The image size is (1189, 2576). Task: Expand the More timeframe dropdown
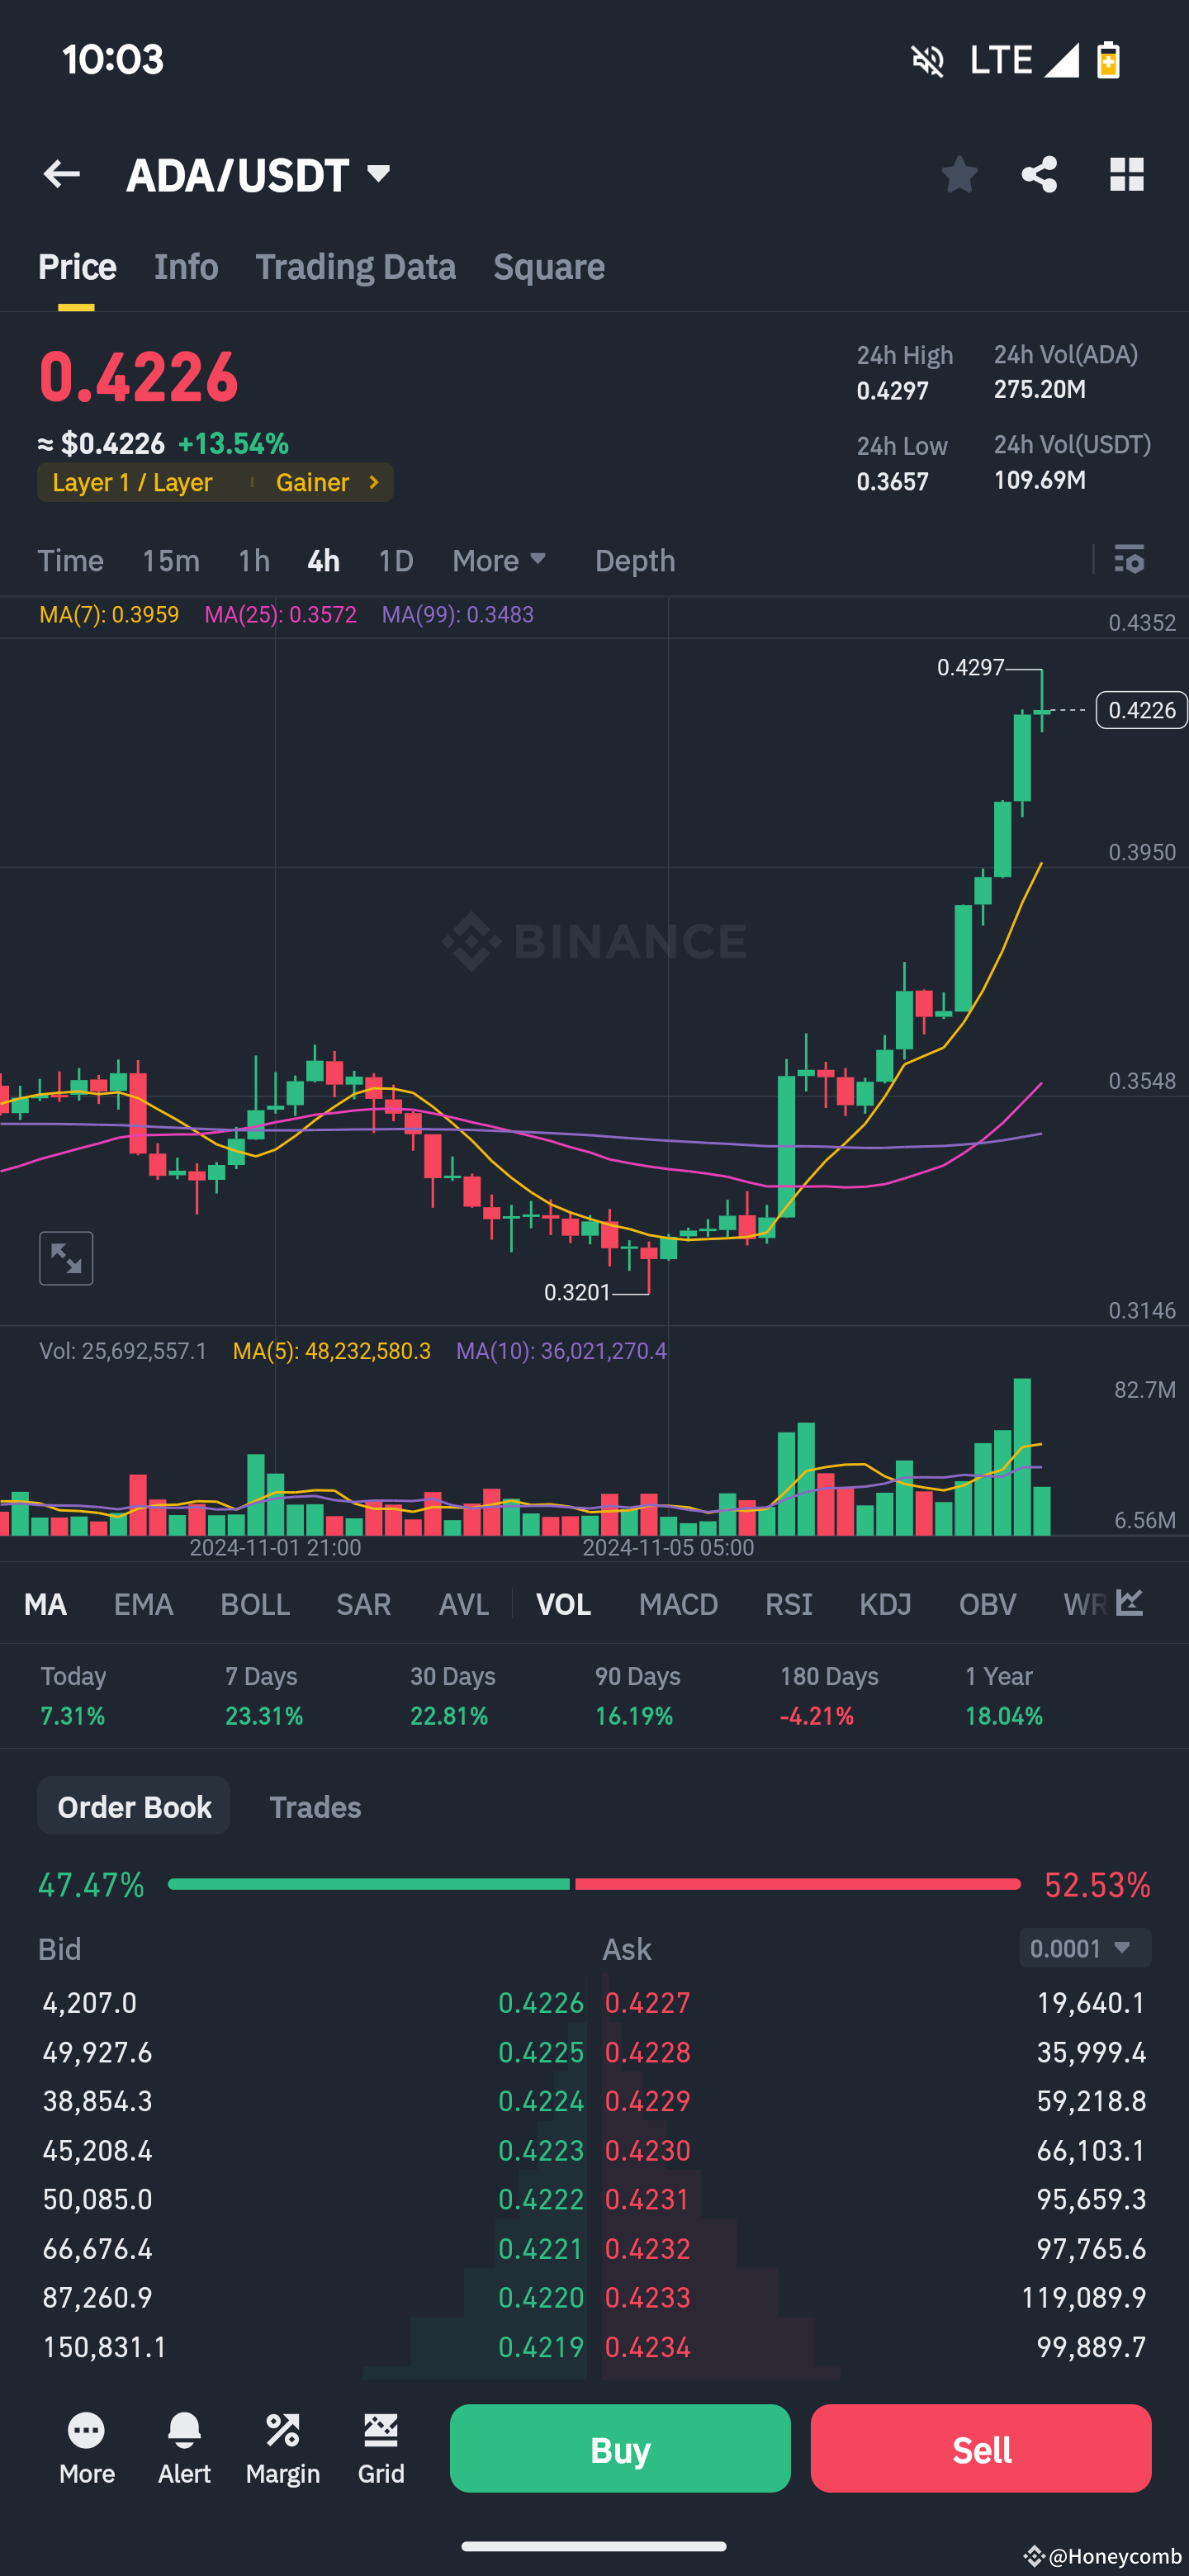498,561
